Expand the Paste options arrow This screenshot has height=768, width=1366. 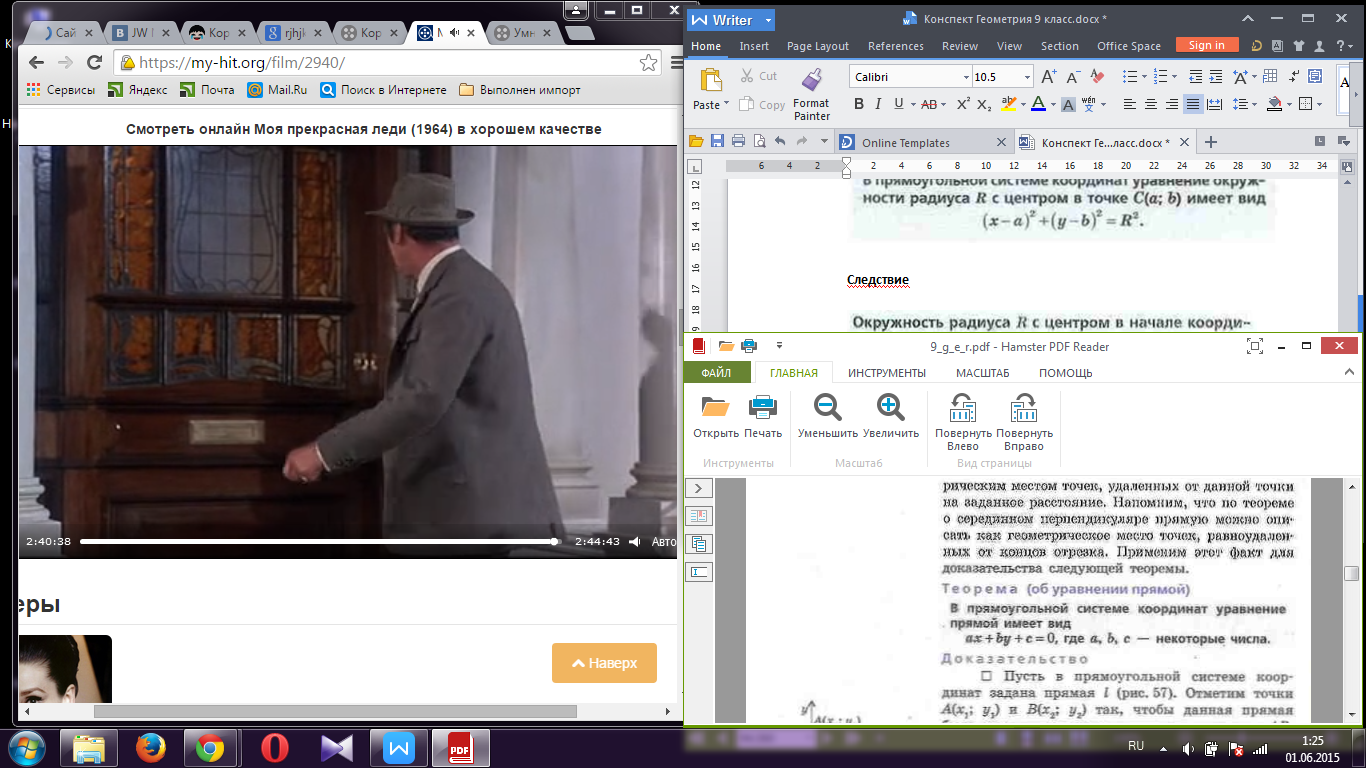[x=727, y=105]
